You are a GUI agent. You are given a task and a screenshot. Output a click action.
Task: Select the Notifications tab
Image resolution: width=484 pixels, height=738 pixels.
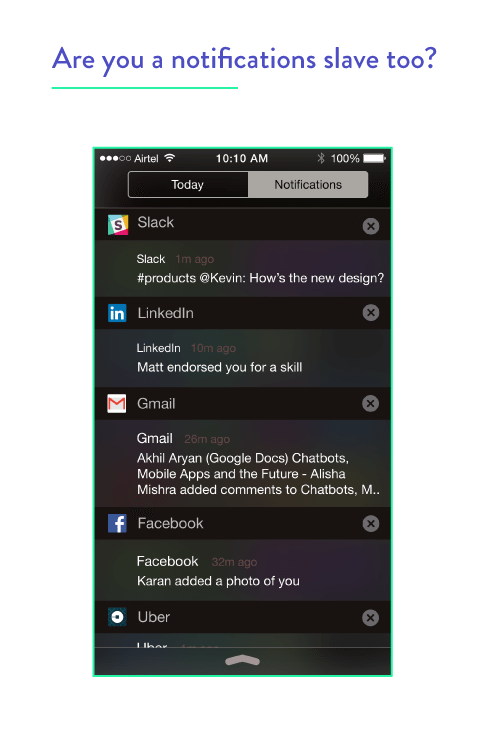pos(308,184)
